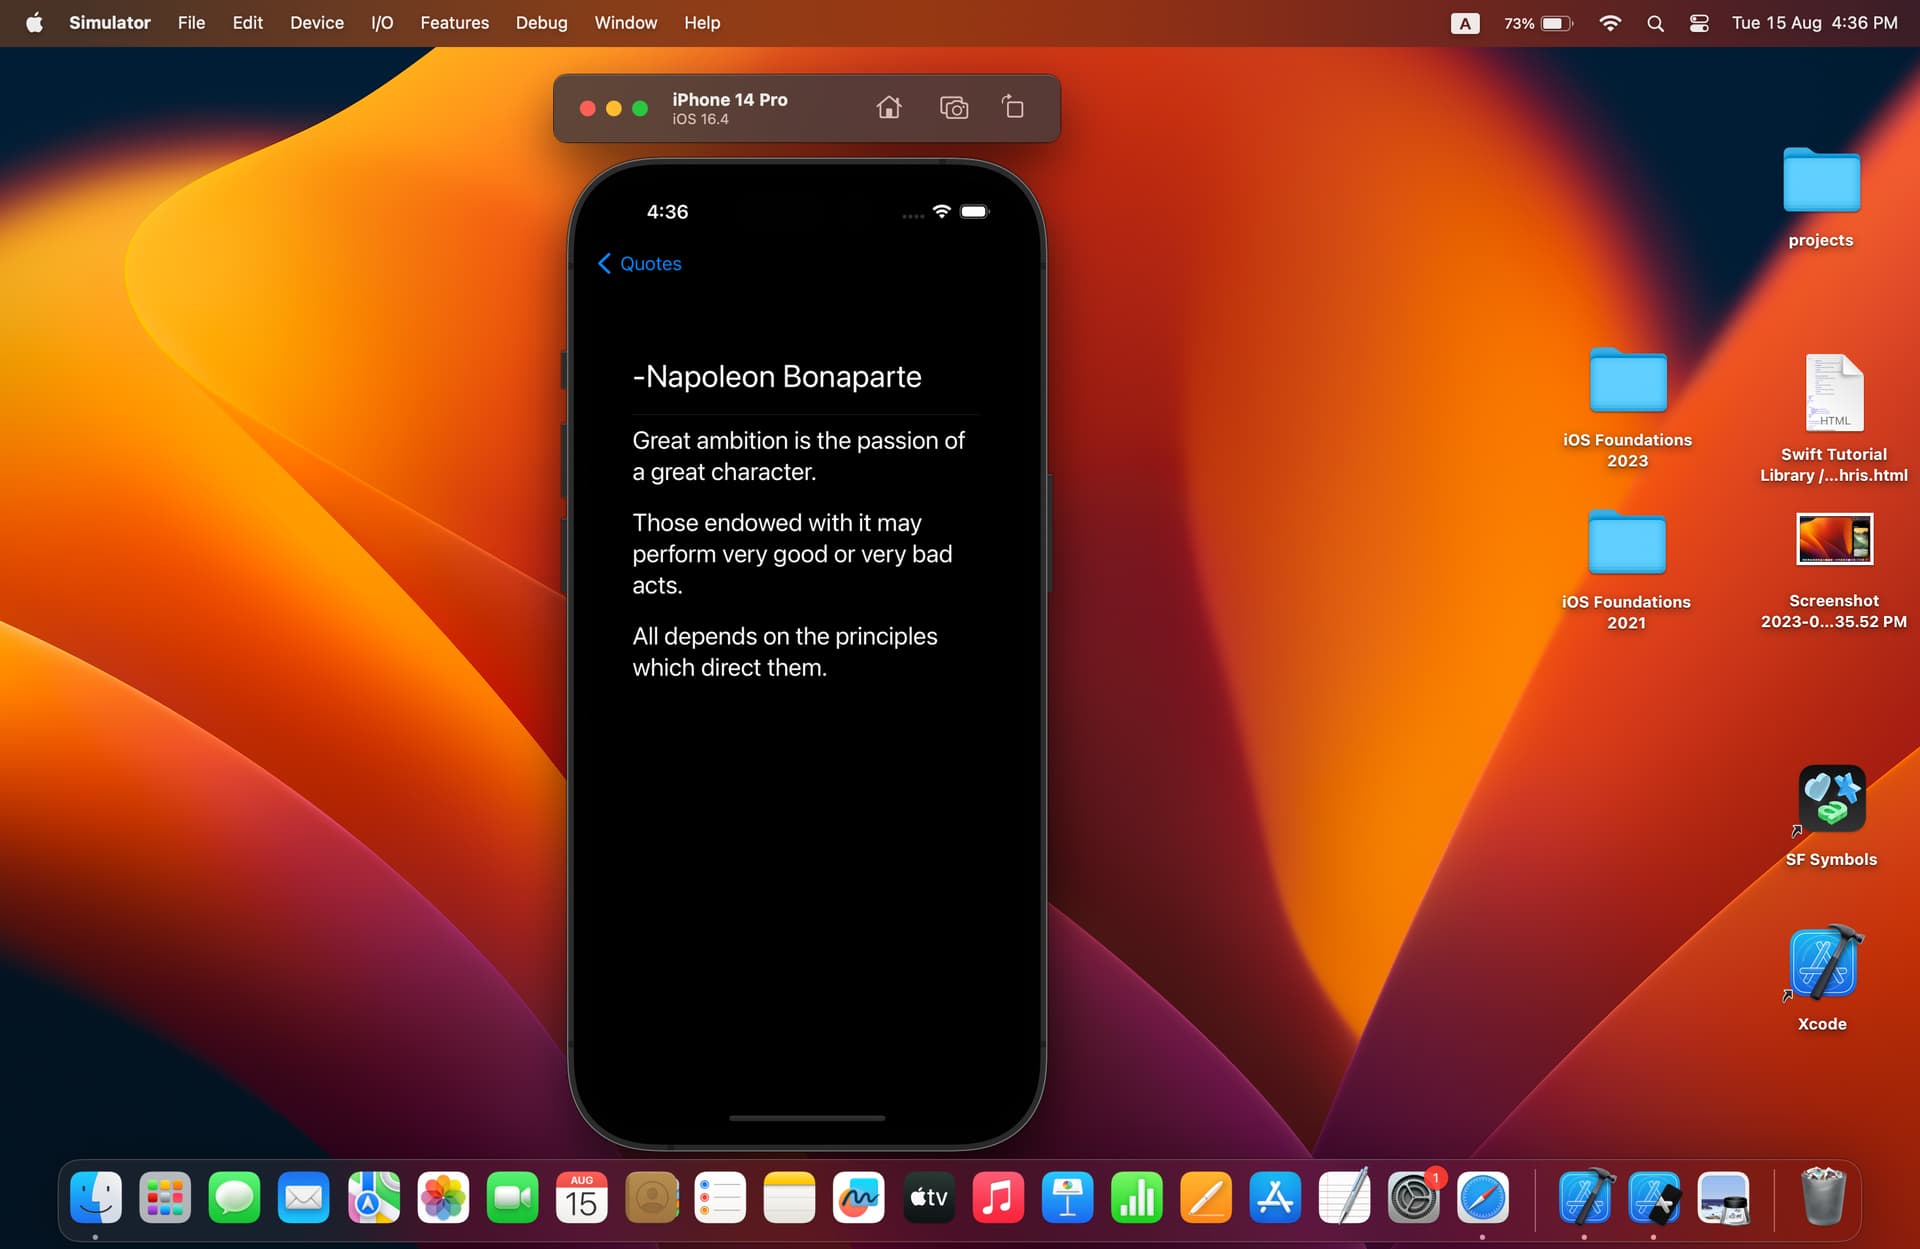Open Mail from the Dock
The height and width of the screenshot is (1249, 1920).
tap(304, 1197)
